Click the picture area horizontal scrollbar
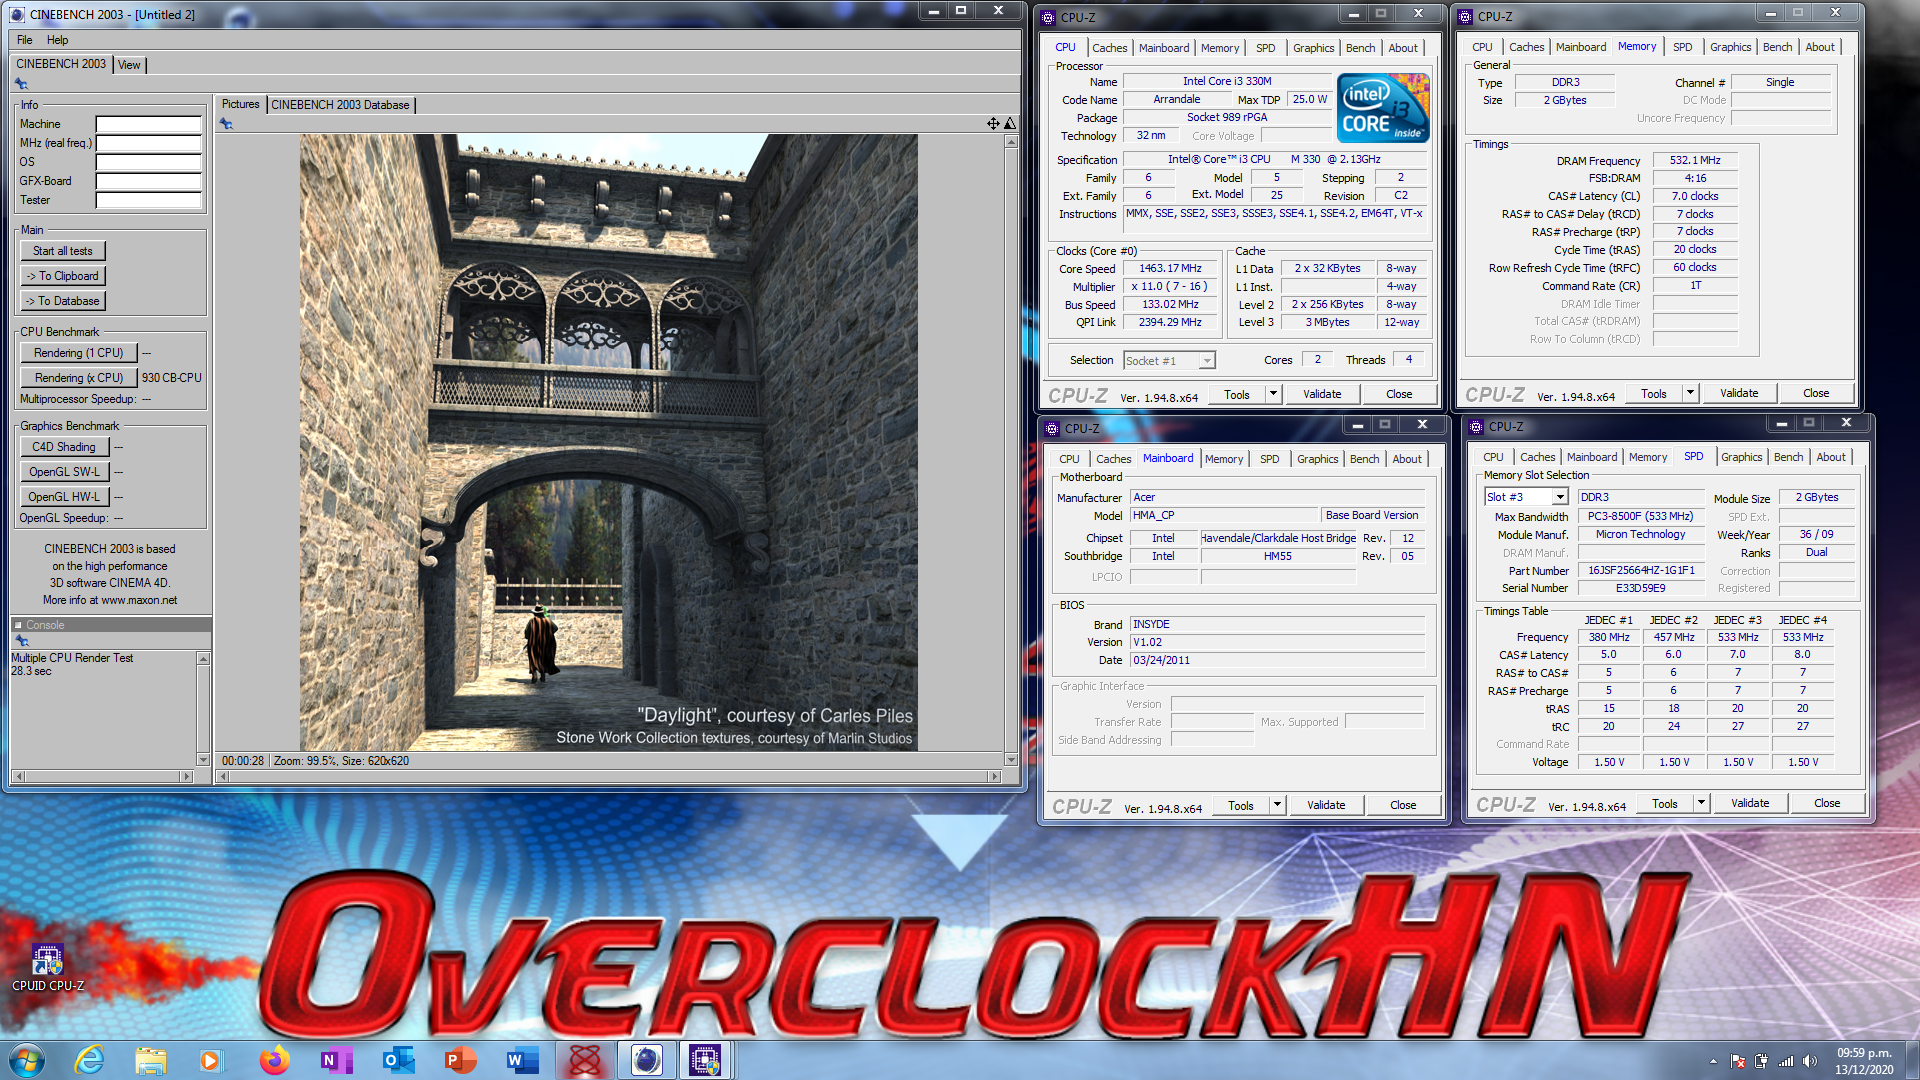1920x1080 pixels. click(609, 776)
